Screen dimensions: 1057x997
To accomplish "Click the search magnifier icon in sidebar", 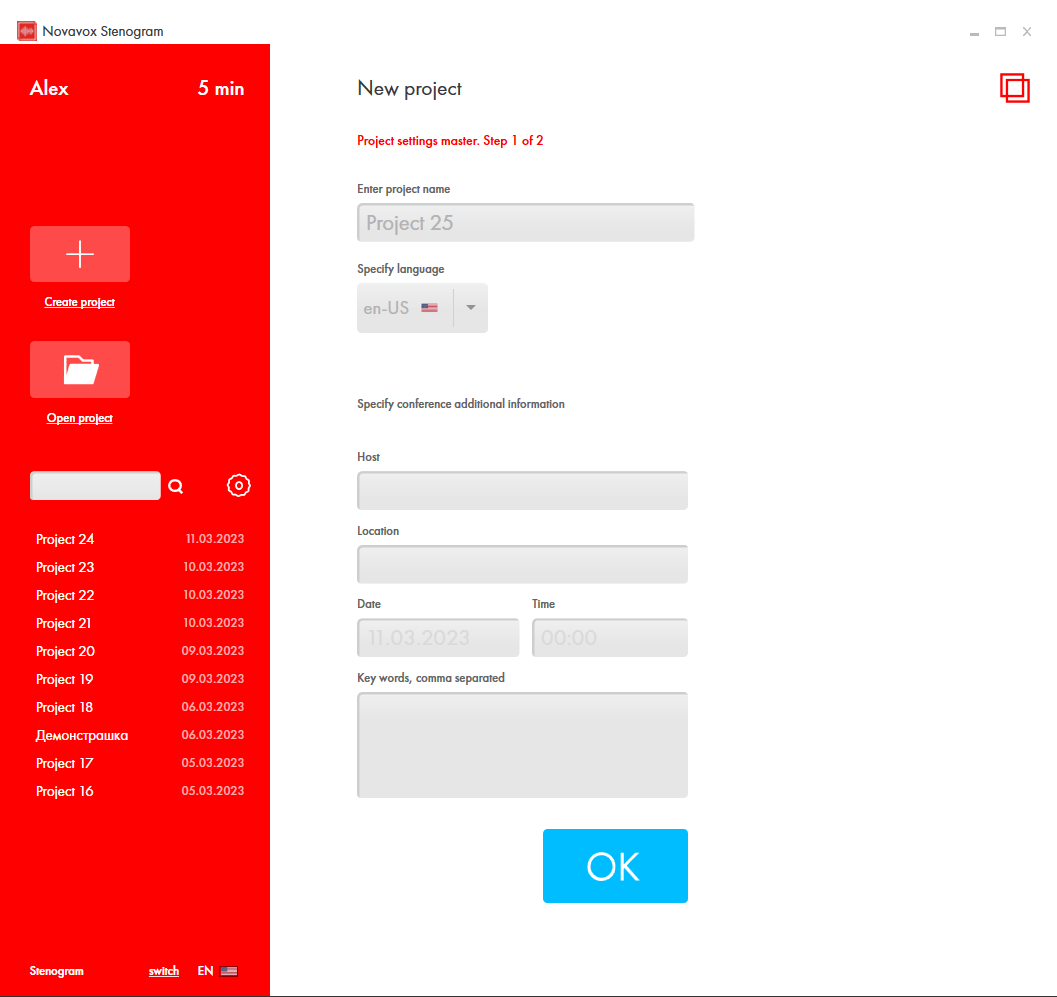I will coord(176,487).
